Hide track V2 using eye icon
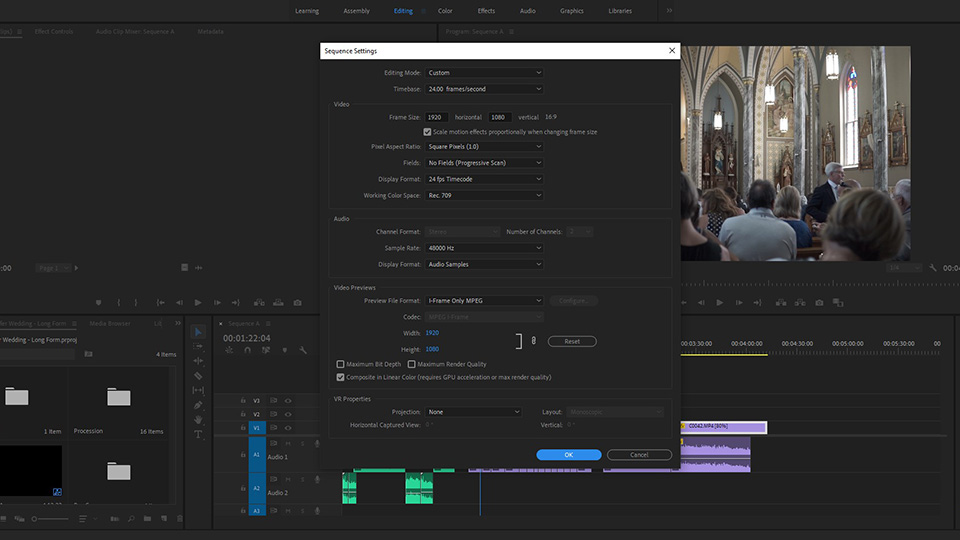Screen dimensions: 960x540 pos(288,414)
